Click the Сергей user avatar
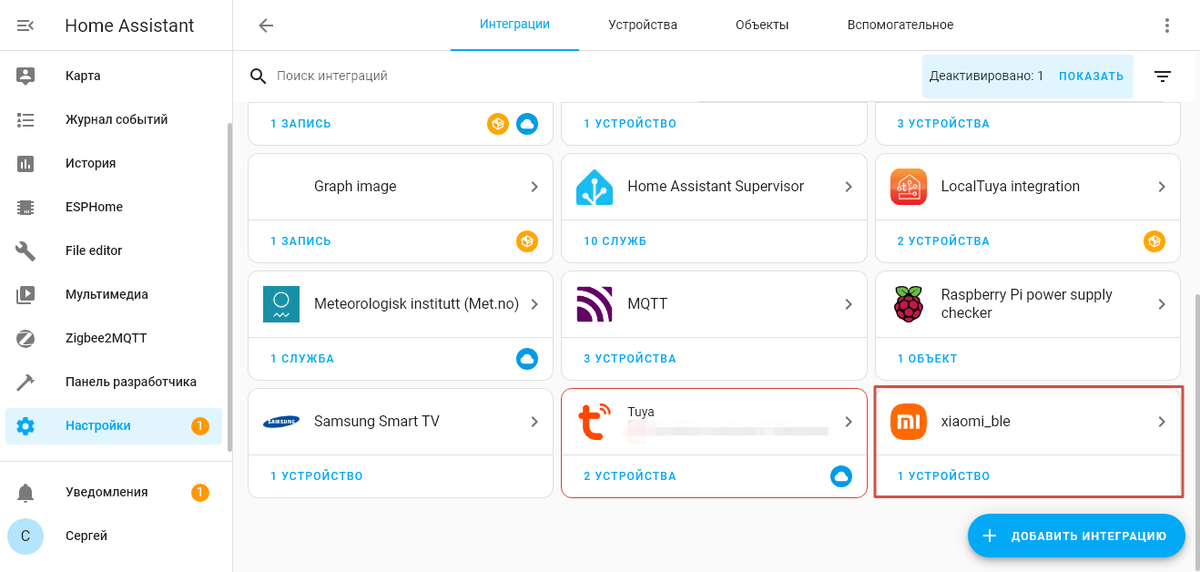 pyautogui.click(x=26, y=536)
